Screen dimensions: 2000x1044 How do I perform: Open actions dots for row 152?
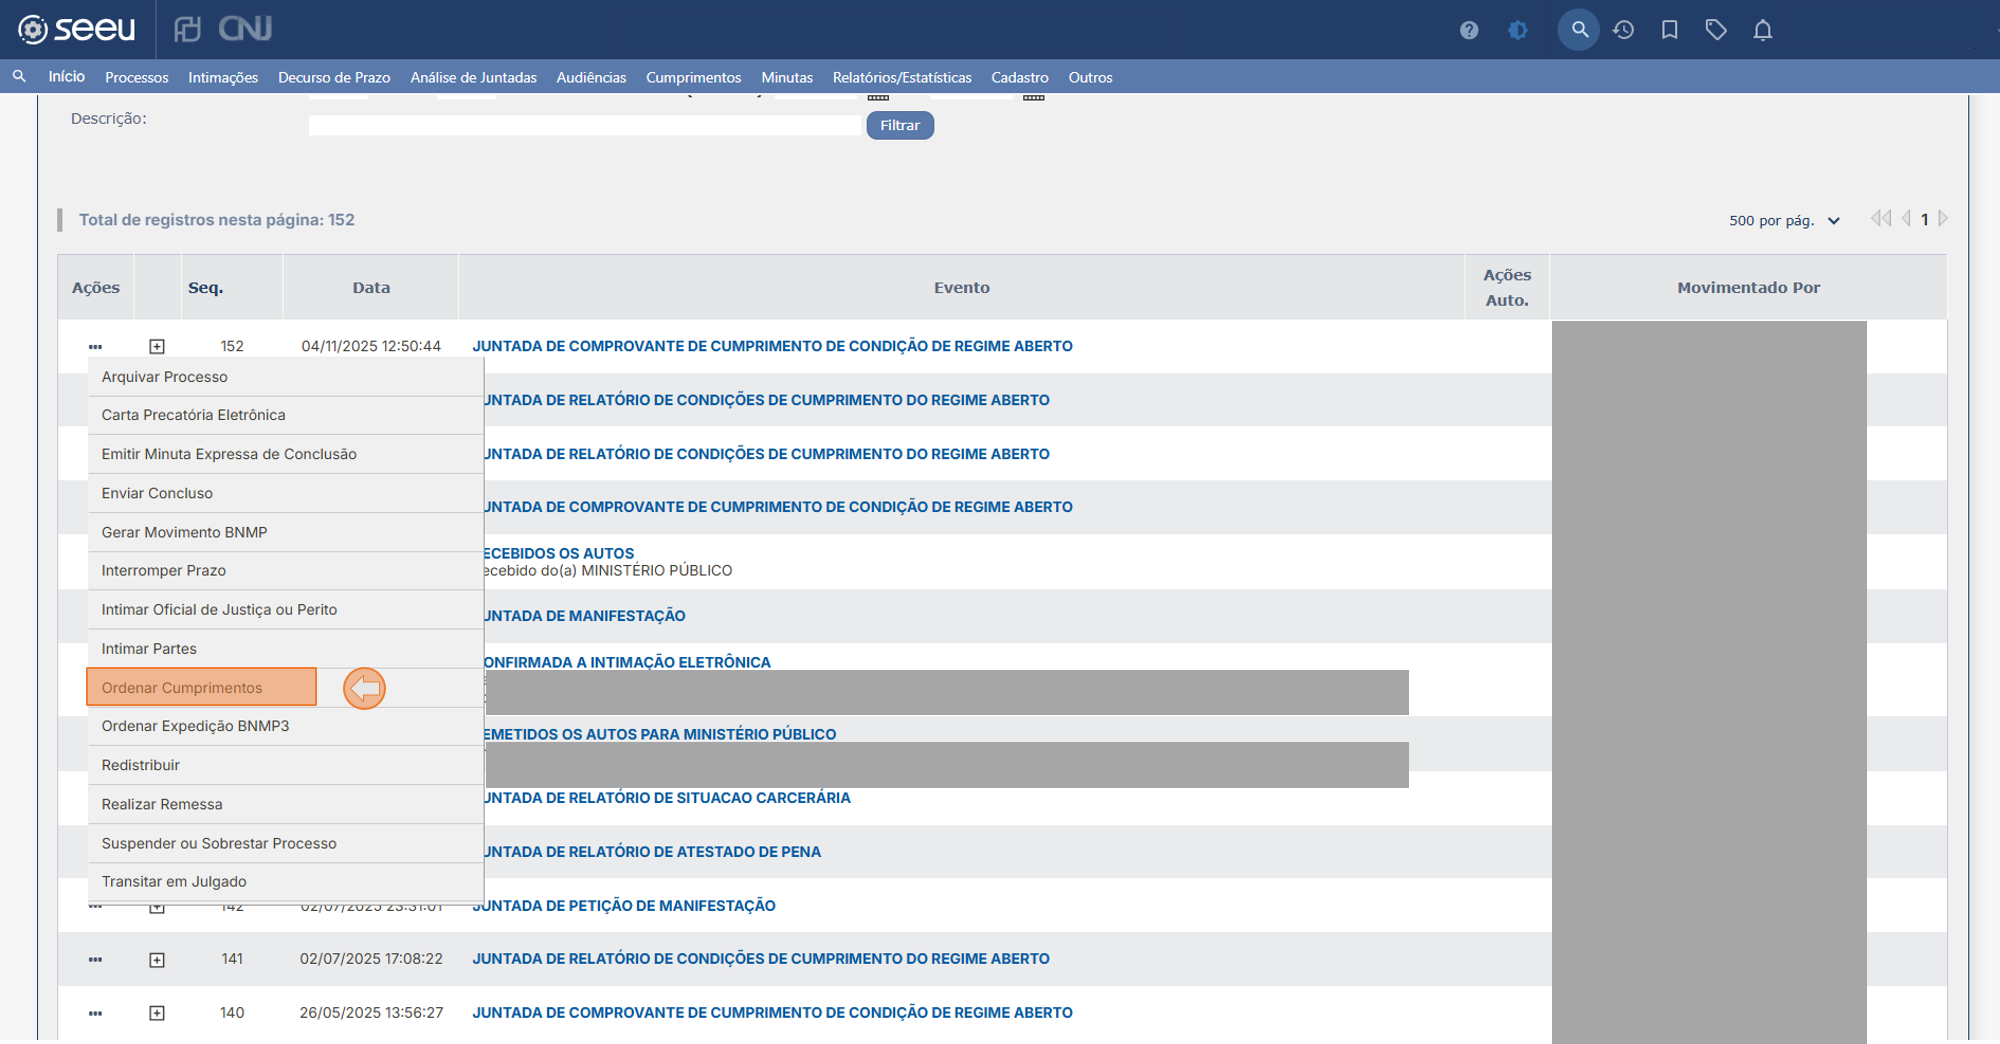coord(95,346)
